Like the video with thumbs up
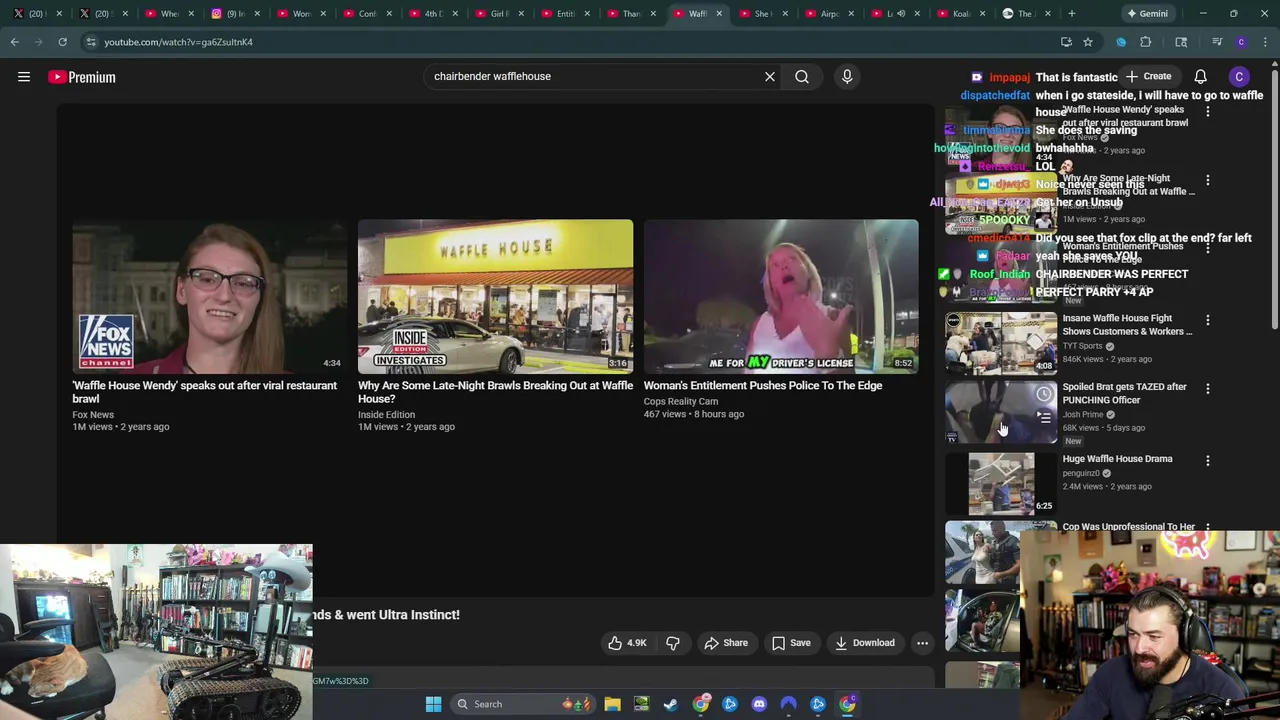 [x=627, y=643]
